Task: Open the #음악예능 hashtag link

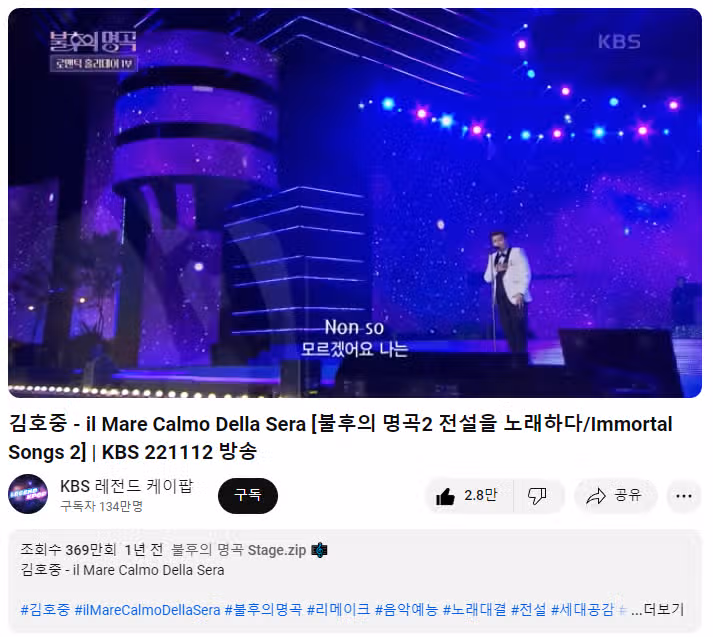Action: tap(406, 610)
